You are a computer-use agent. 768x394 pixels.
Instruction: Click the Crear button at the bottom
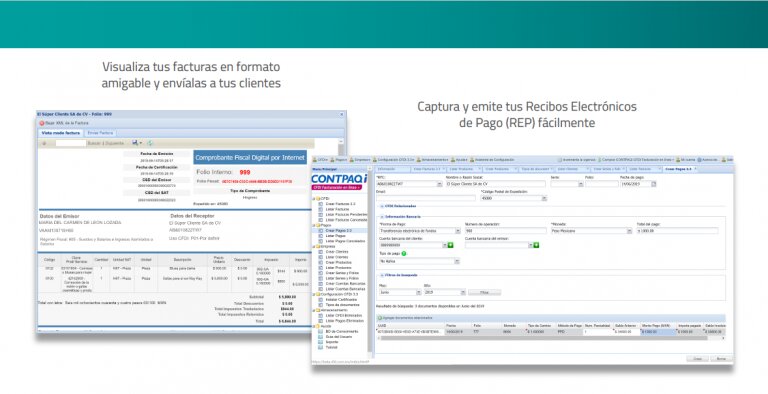point(697,359)
